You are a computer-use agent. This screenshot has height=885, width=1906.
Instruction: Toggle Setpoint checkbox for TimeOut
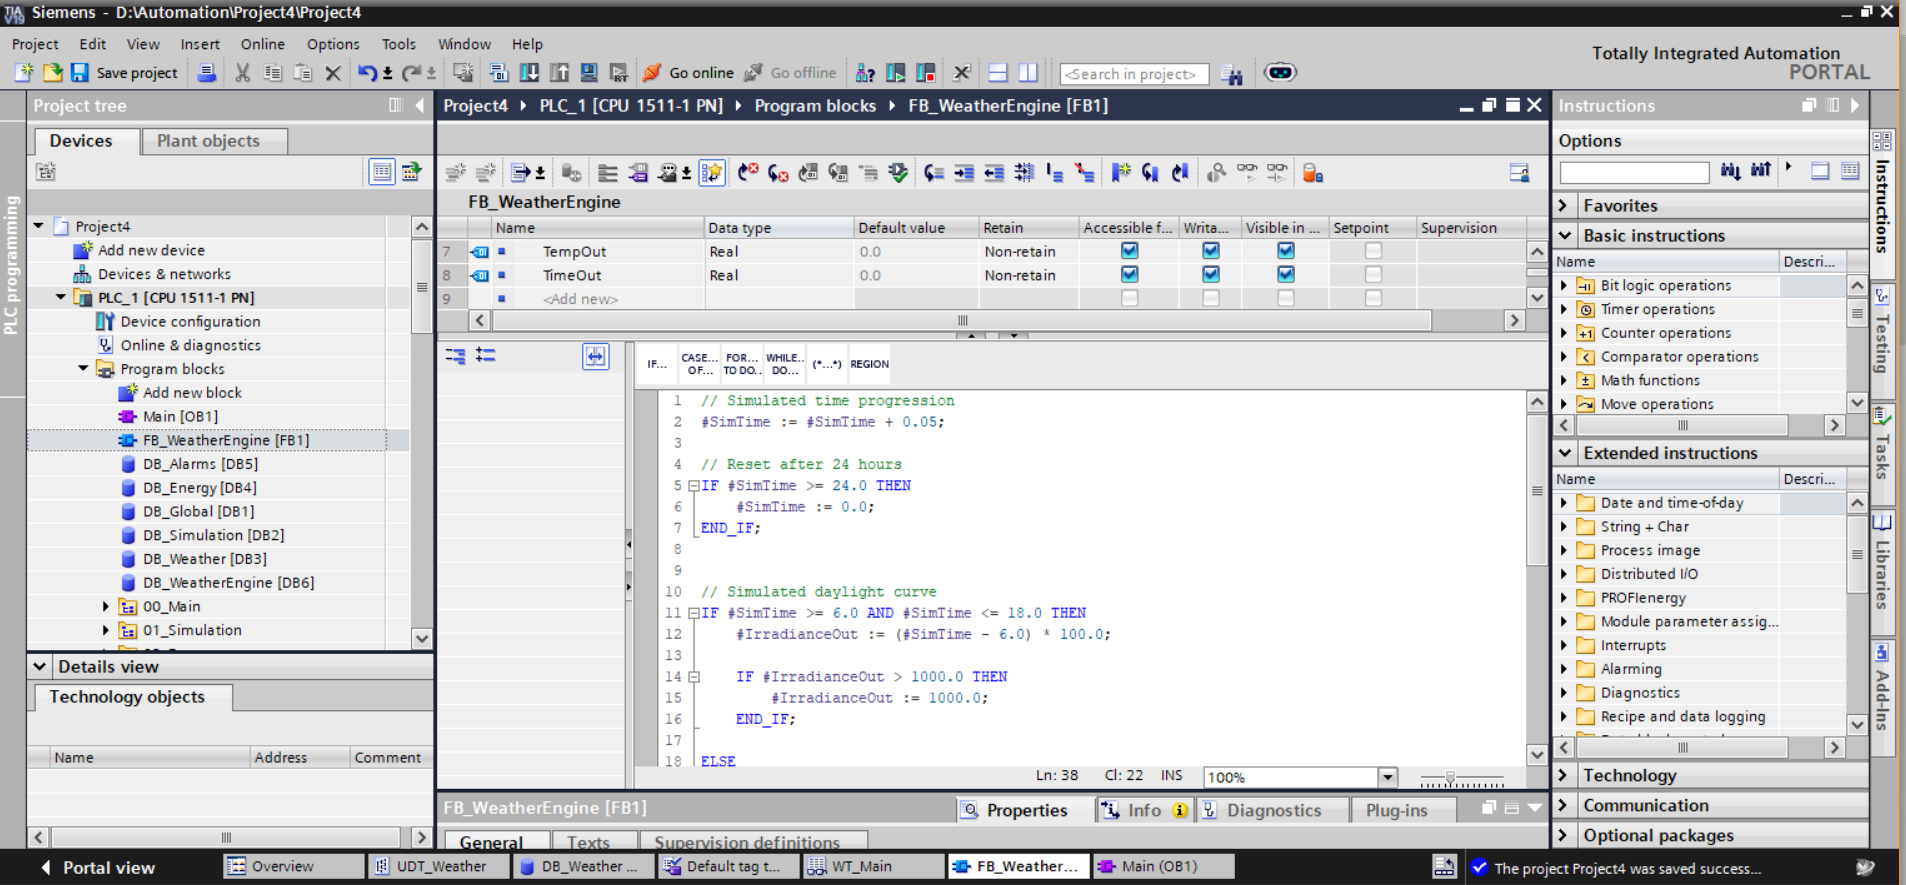coord(1373,274)
